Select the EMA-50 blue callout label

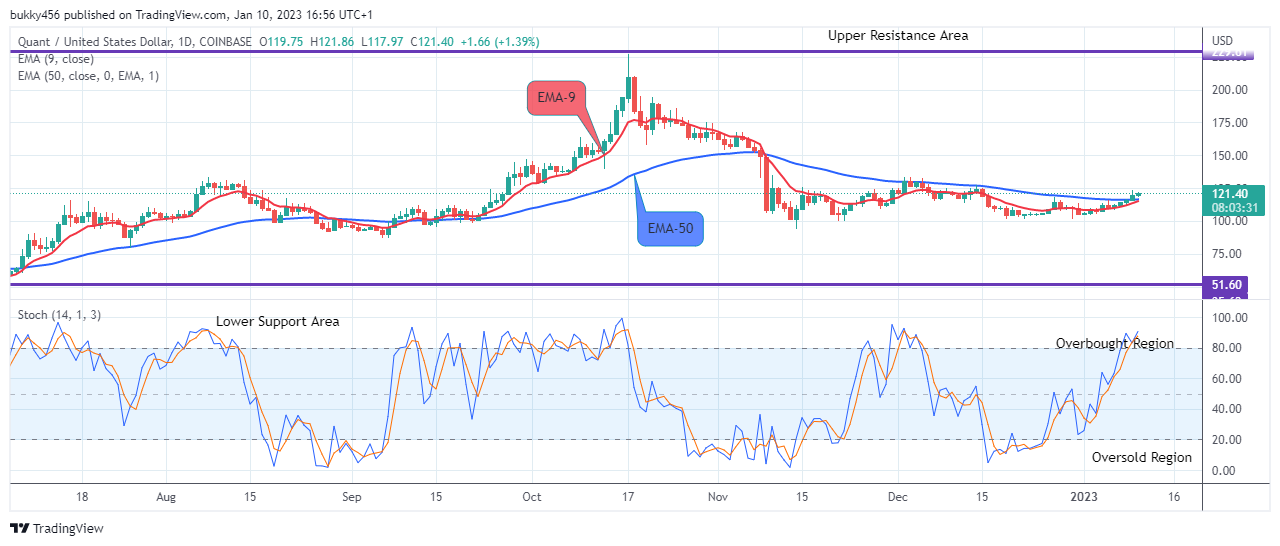click(671, 229)
